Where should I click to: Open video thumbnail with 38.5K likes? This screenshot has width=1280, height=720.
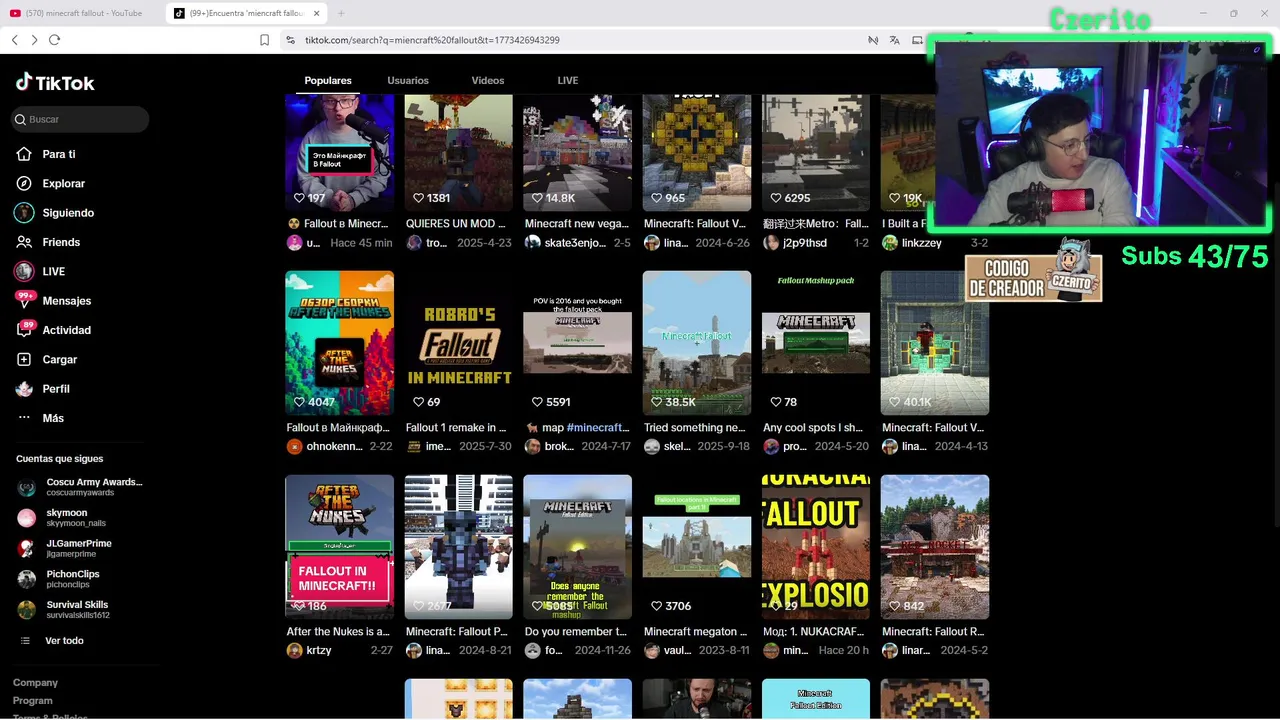point(697,343)
